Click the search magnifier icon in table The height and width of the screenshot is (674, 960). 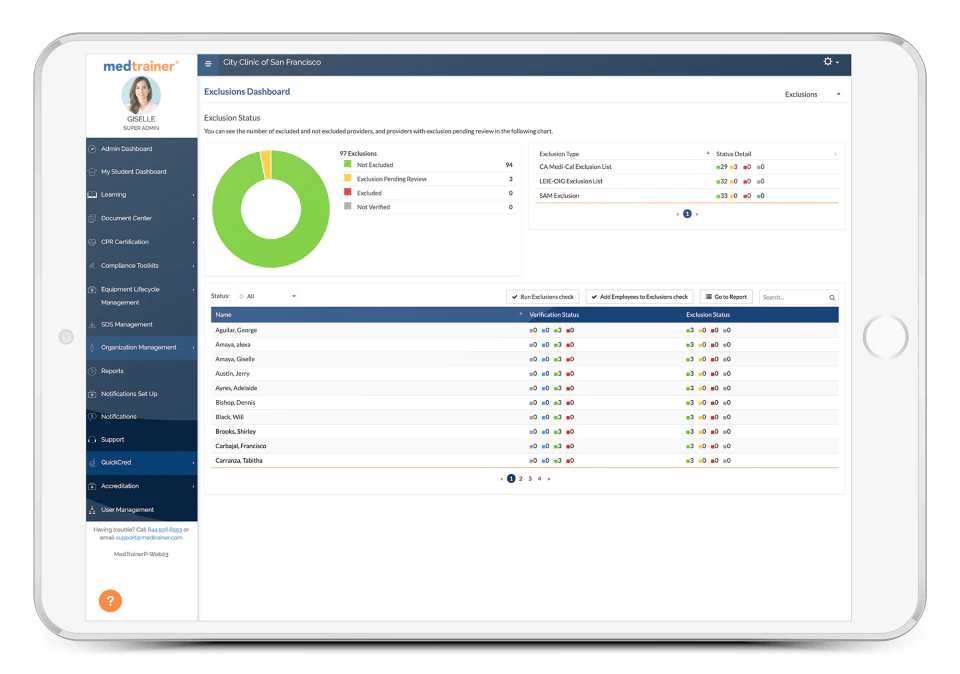point(832,298)
